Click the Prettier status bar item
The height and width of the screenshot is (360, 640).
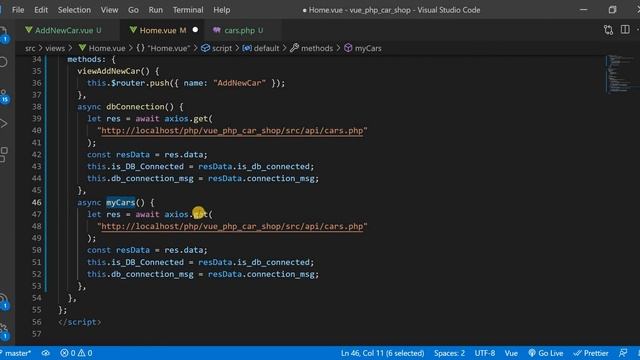pos(591,353)
